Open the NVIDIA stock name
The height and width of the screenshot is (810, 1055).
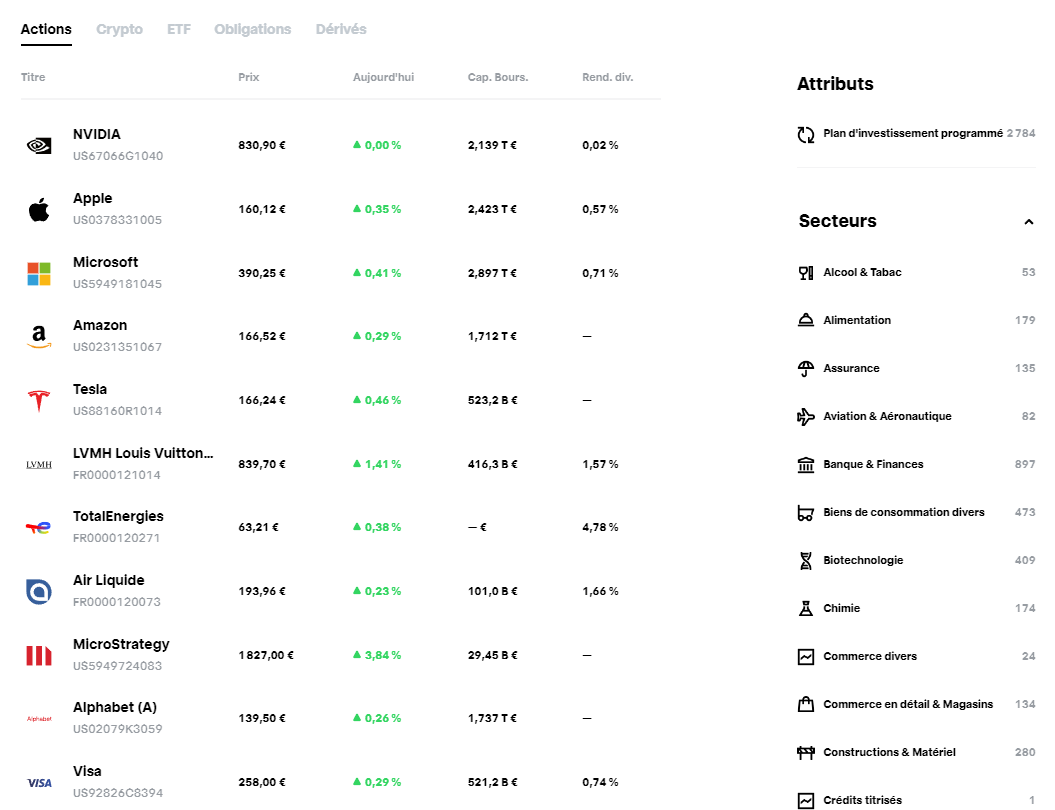[x=97, y=135]
